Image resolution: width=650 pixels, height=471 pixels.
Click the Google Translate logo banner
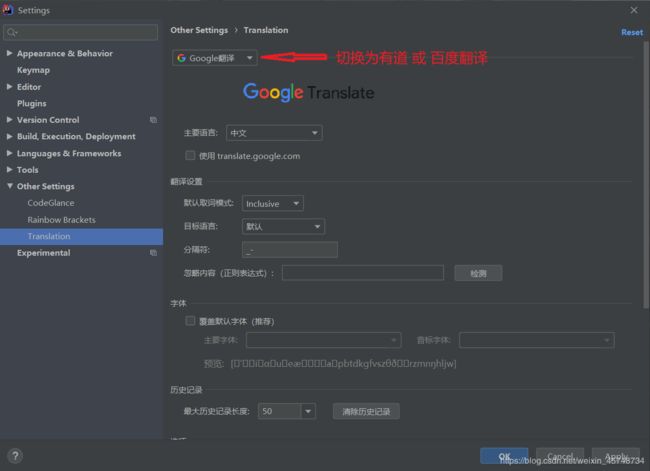click(308, 92)
